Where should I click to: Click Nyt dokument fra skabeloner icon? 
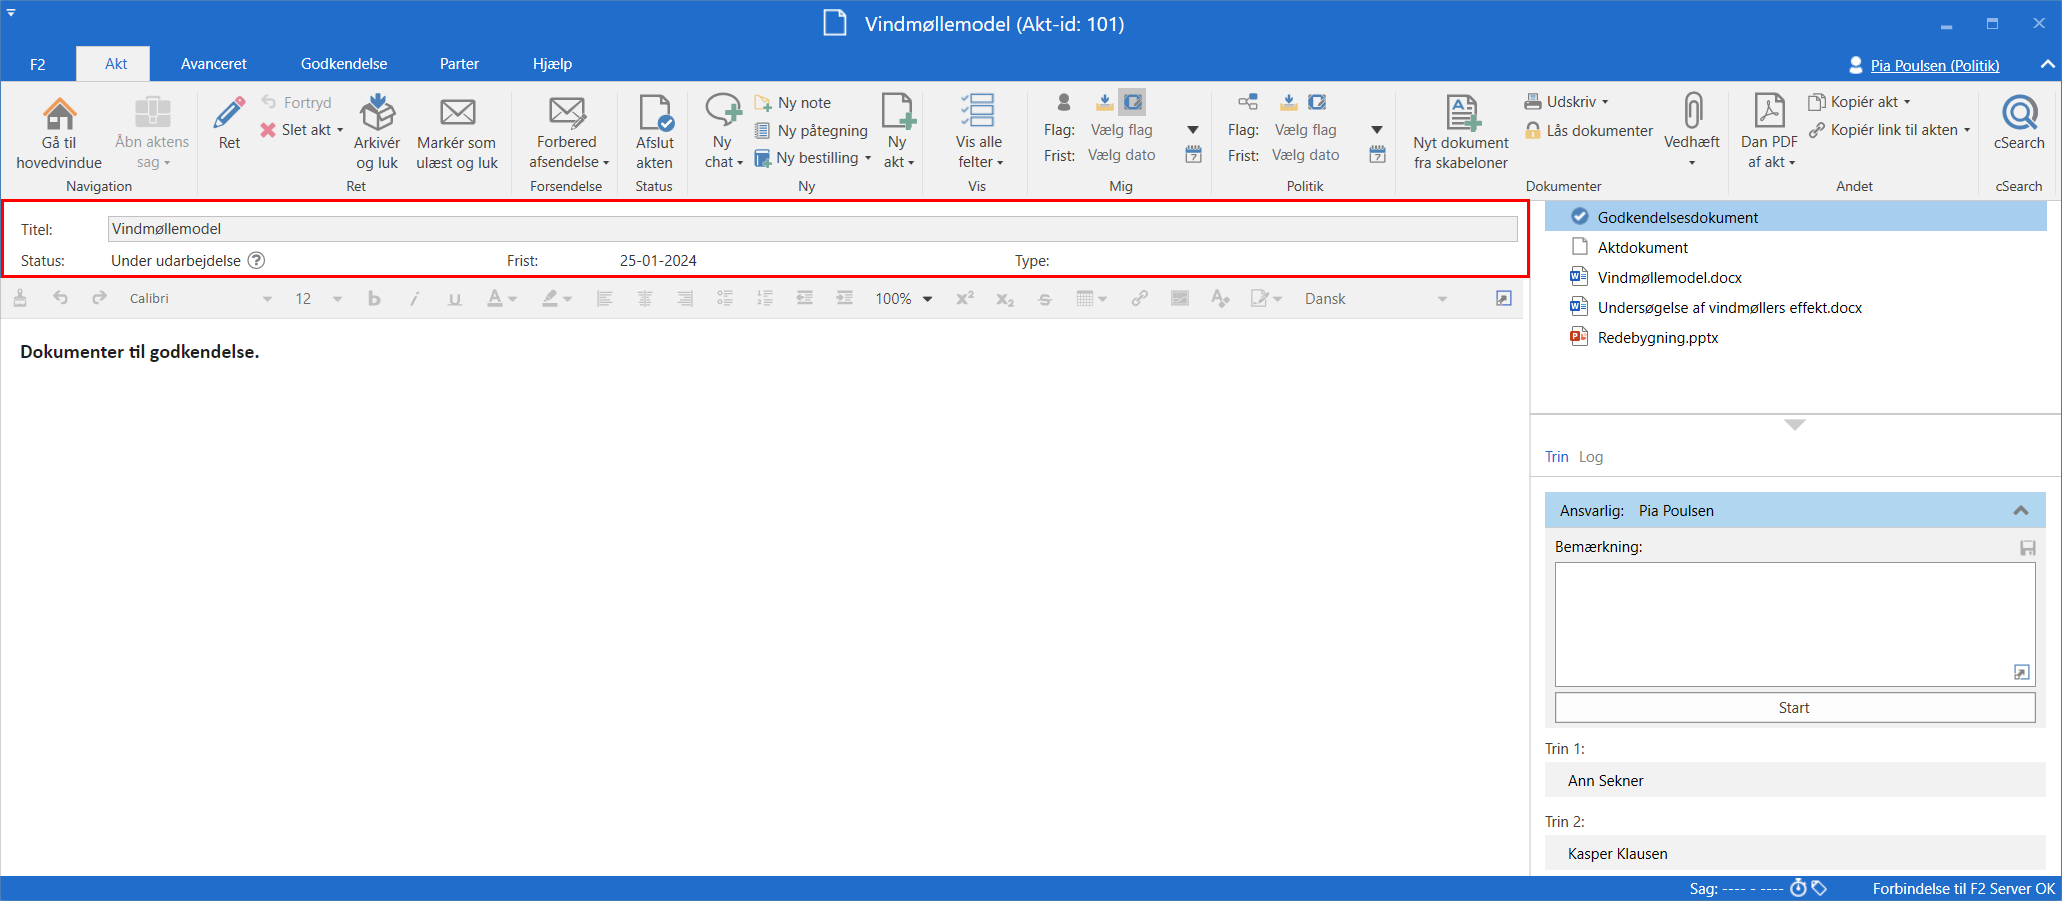(1461, 113)
